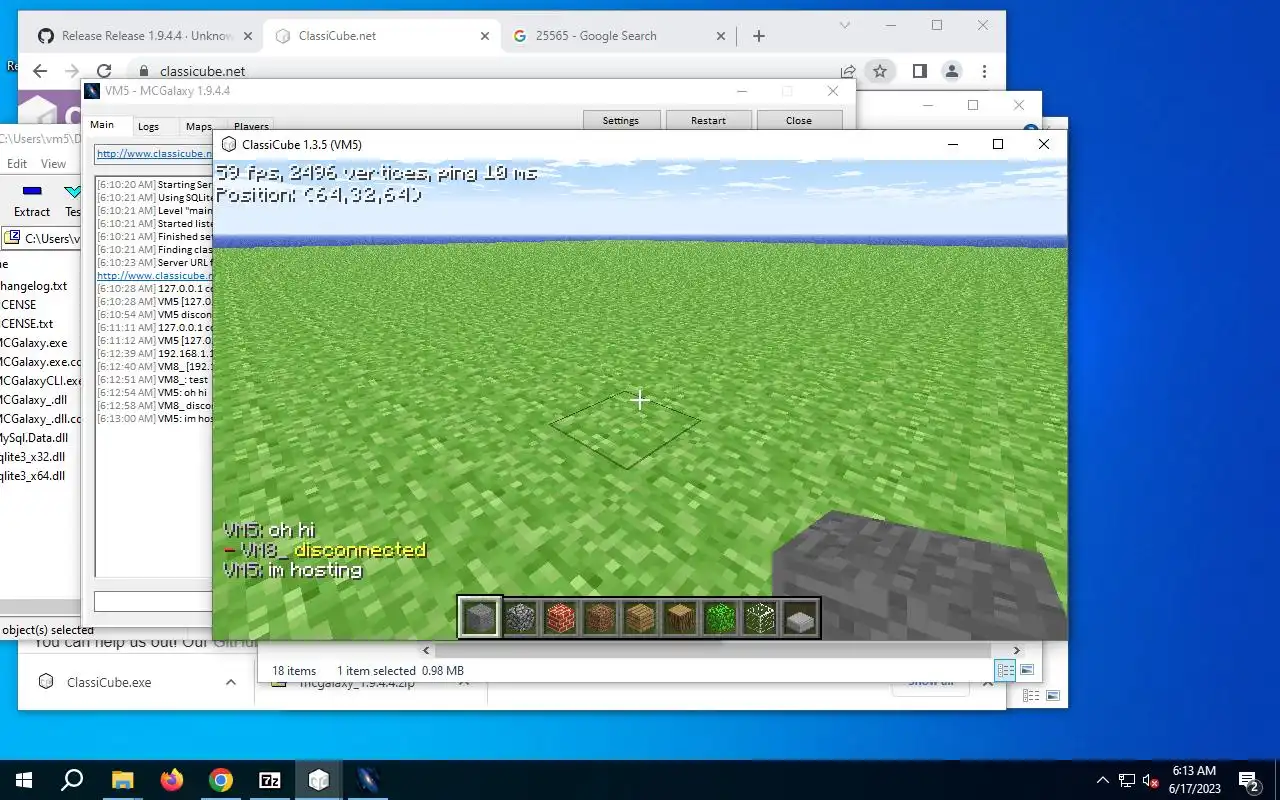
Task: Open the Edit menu in 7-Zip
Action: 17,164
